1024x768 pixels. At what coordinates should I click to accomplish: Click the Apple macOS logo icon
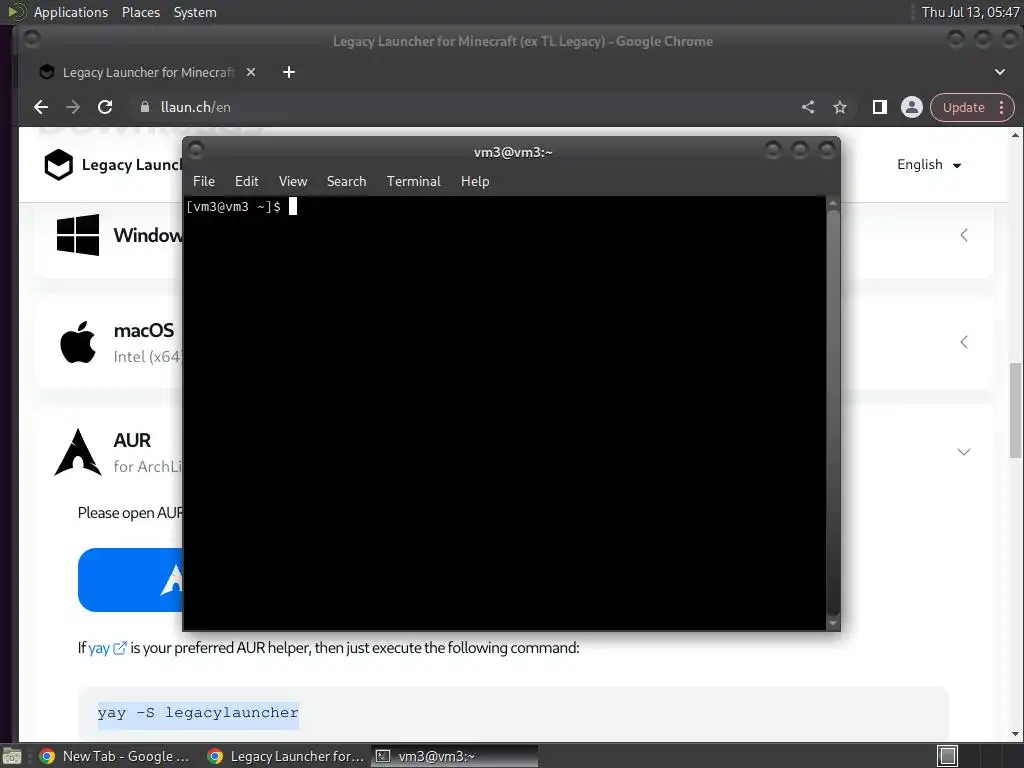pyautogui.click(x=78, y=342)
